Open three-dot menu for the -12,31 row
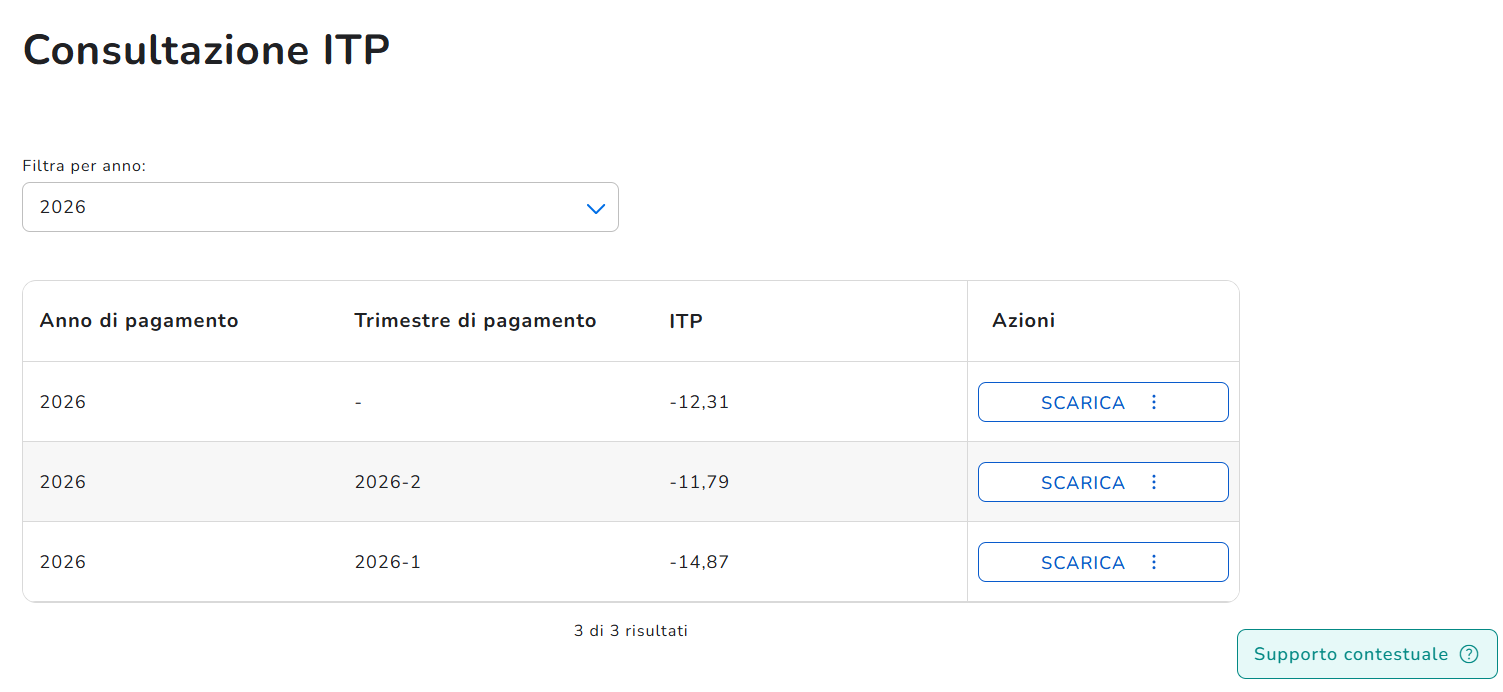Viewport: 1503px width, 692px height. click(x=1154, y=402)
